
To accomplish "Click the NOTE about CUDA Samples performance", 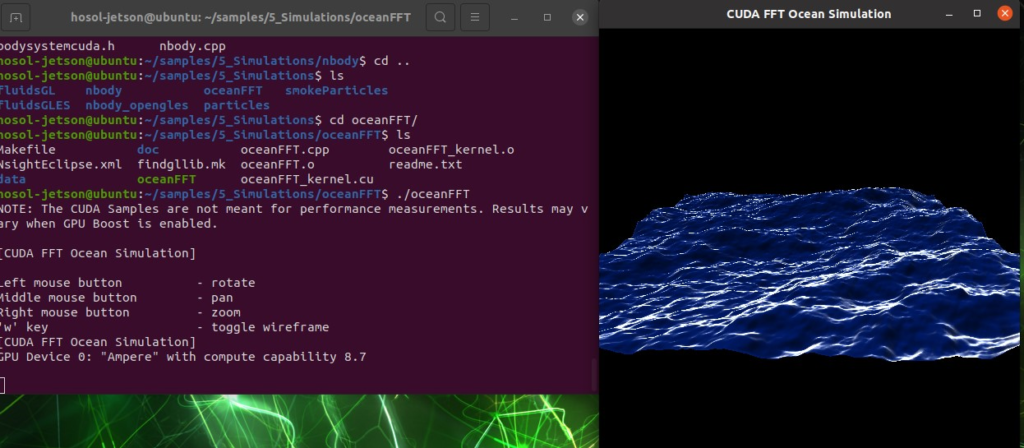I will click(294, 216).
